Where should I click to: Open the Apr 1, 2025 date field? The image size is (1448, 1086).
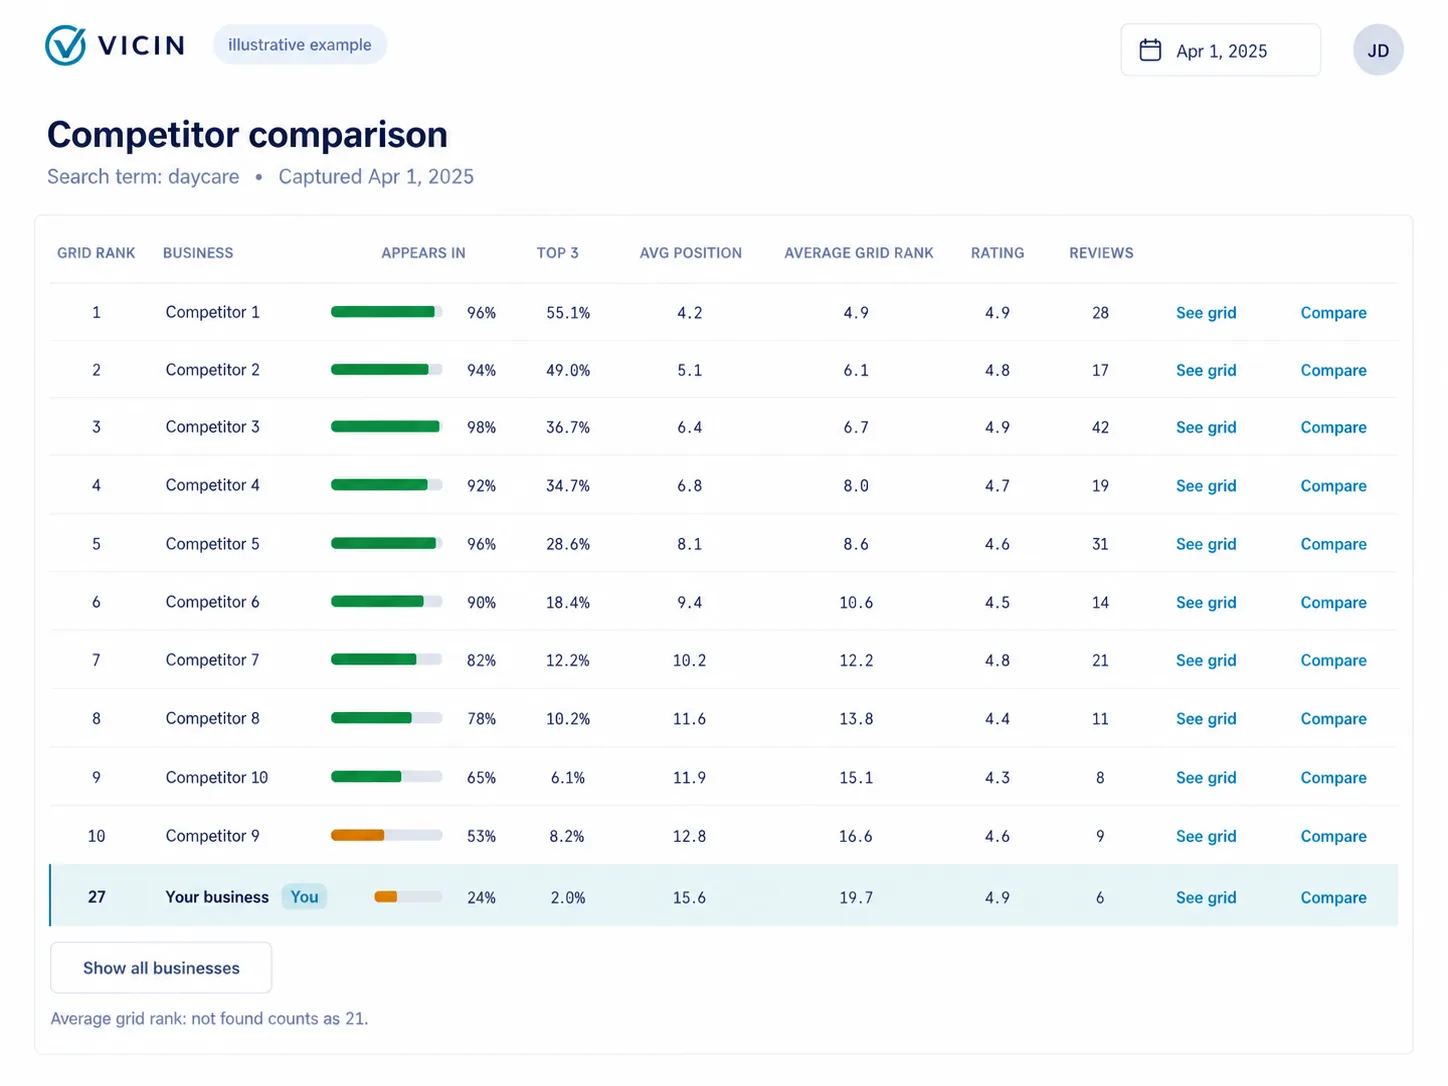click(1220, 50)
